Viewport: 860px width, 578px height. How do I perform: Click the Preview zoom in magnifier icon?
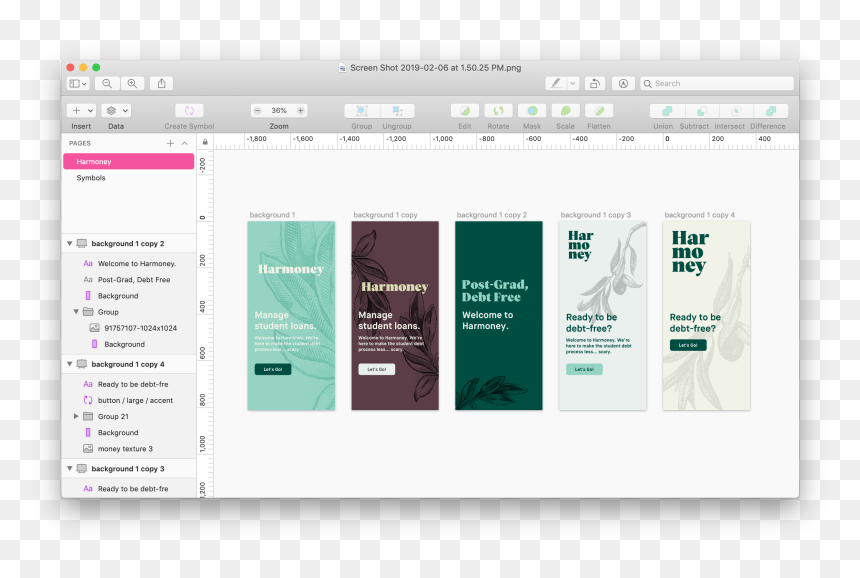tap(132, 83)
